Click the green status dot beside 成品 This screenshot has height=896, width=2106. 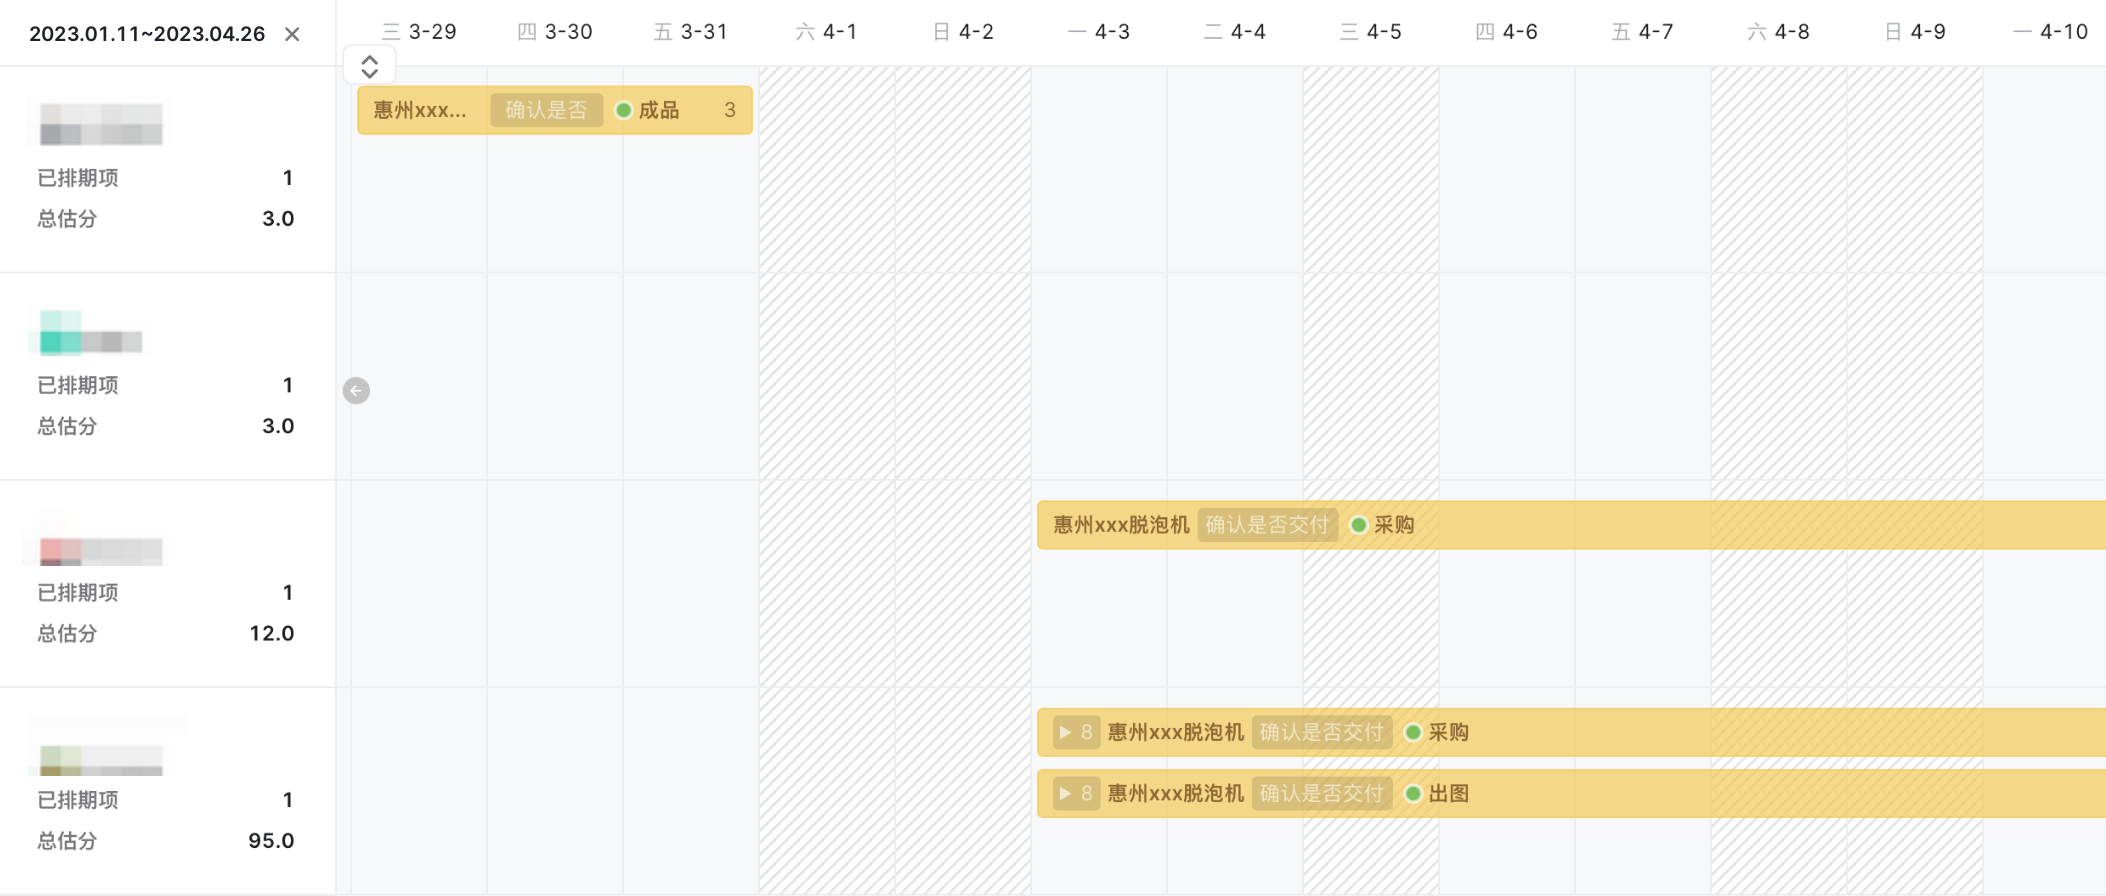(x=623, y=110)
